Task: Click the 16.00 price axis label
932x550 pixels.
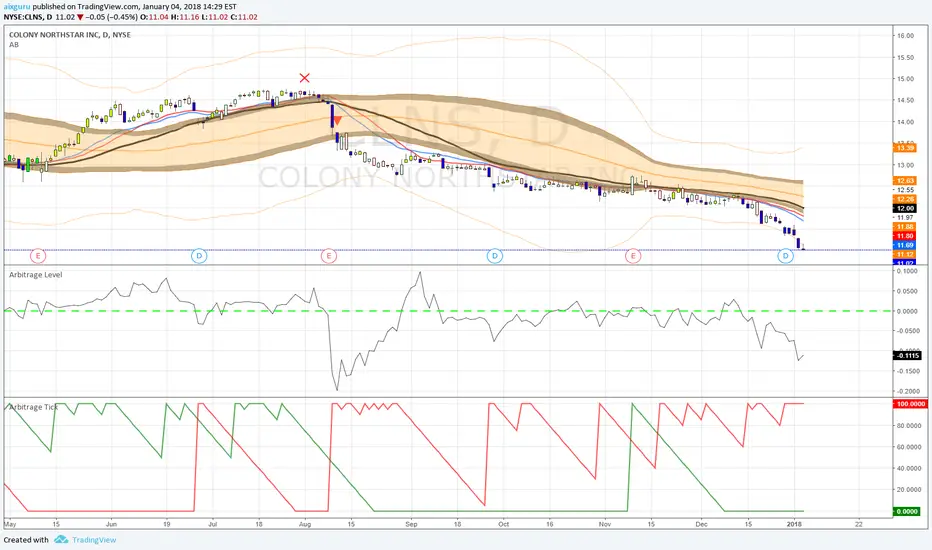Action: 905,36
